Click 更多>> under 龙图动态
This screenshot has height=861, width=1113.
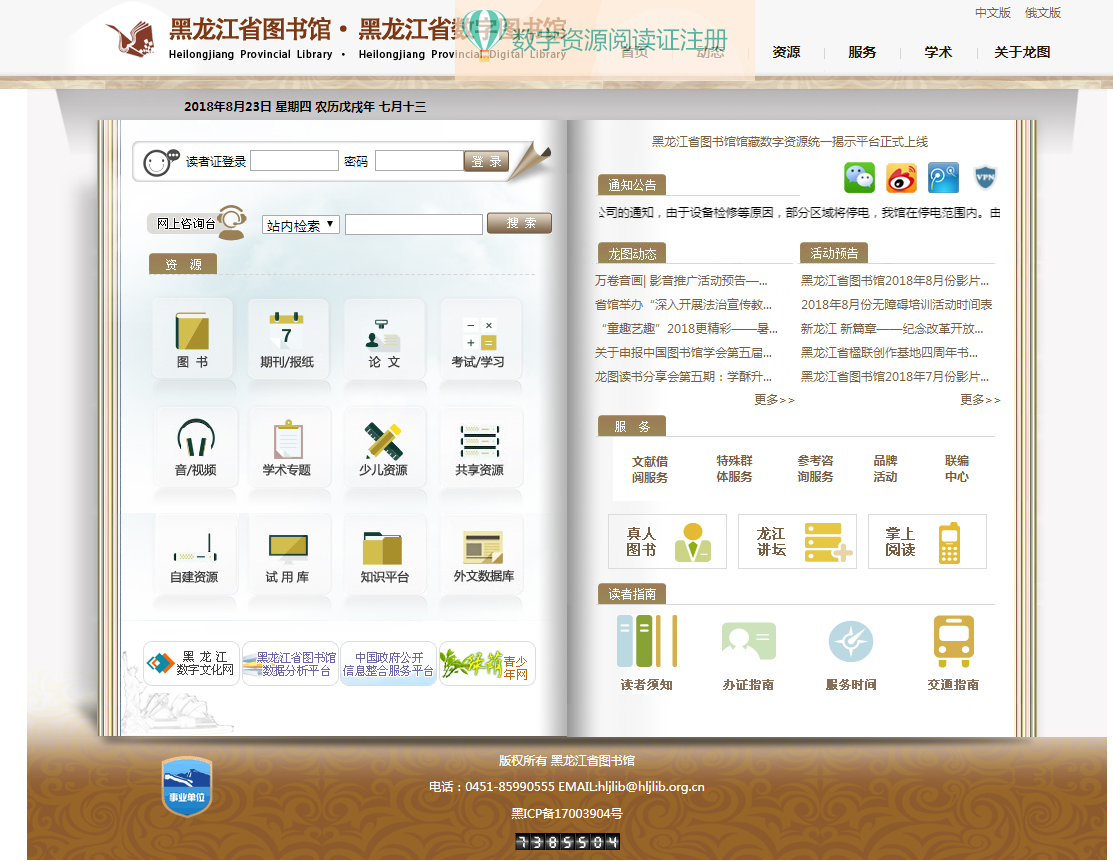point(774,400)
